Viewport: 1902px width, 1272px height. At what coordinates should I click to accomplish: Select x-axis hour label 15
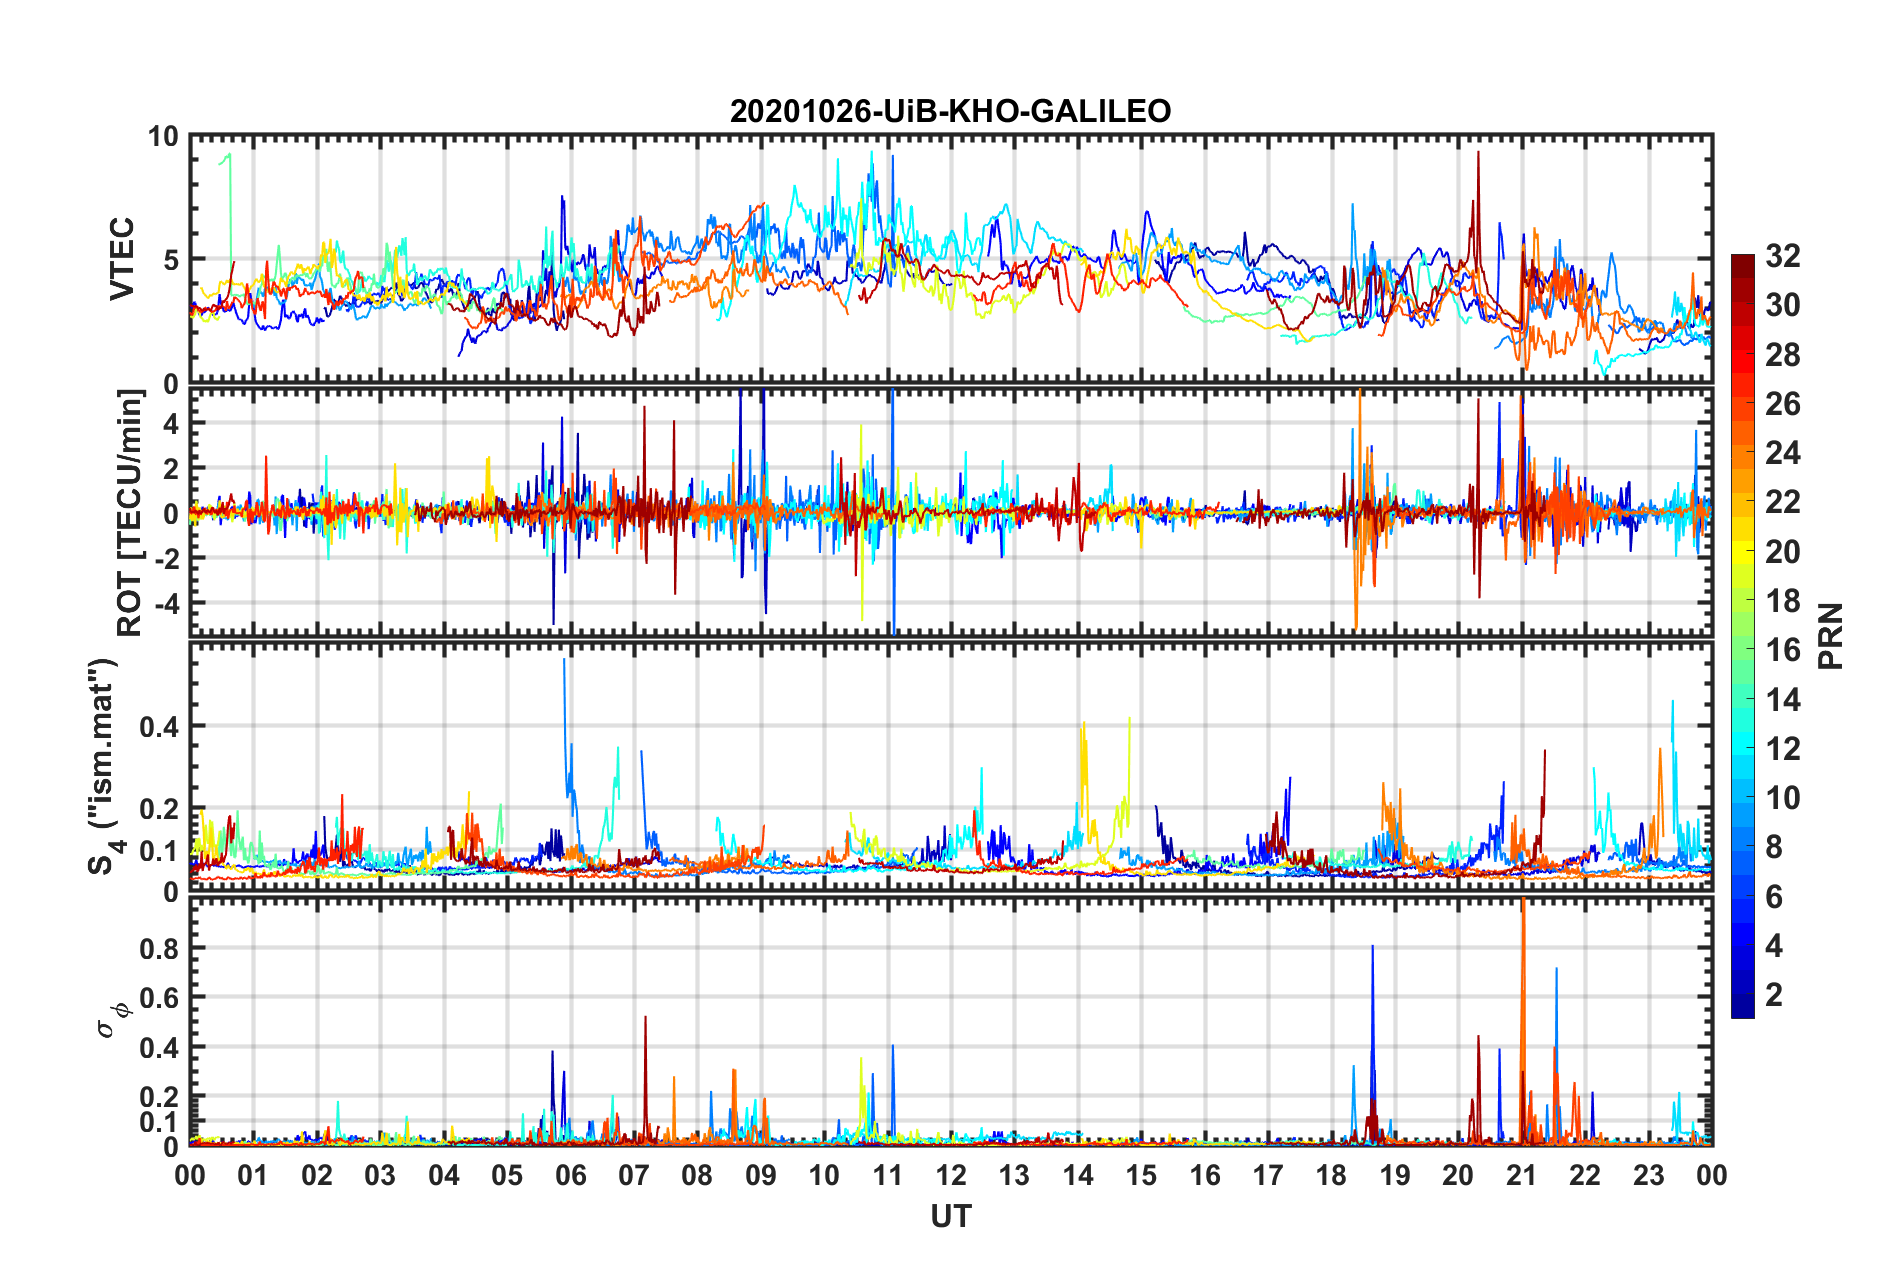point(1141,1175)
